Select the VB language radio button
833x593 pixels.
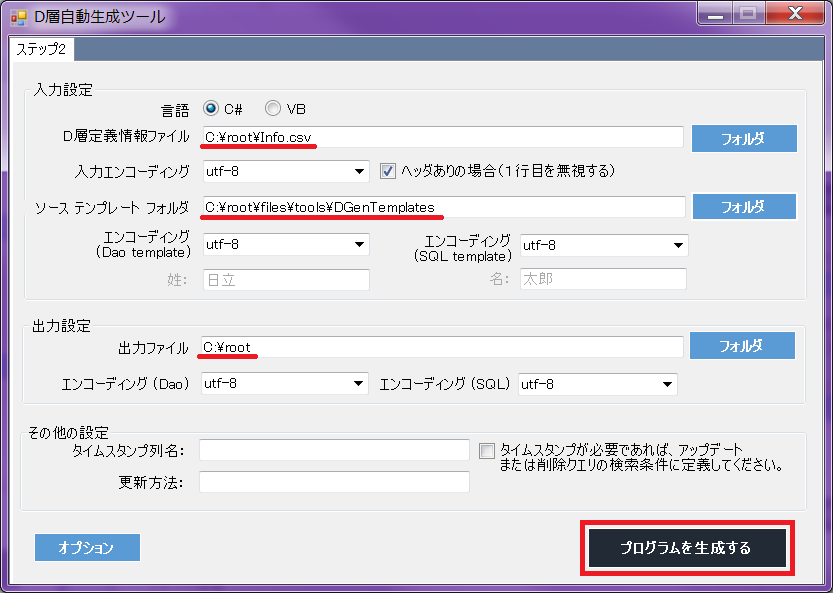coord(272,108)
